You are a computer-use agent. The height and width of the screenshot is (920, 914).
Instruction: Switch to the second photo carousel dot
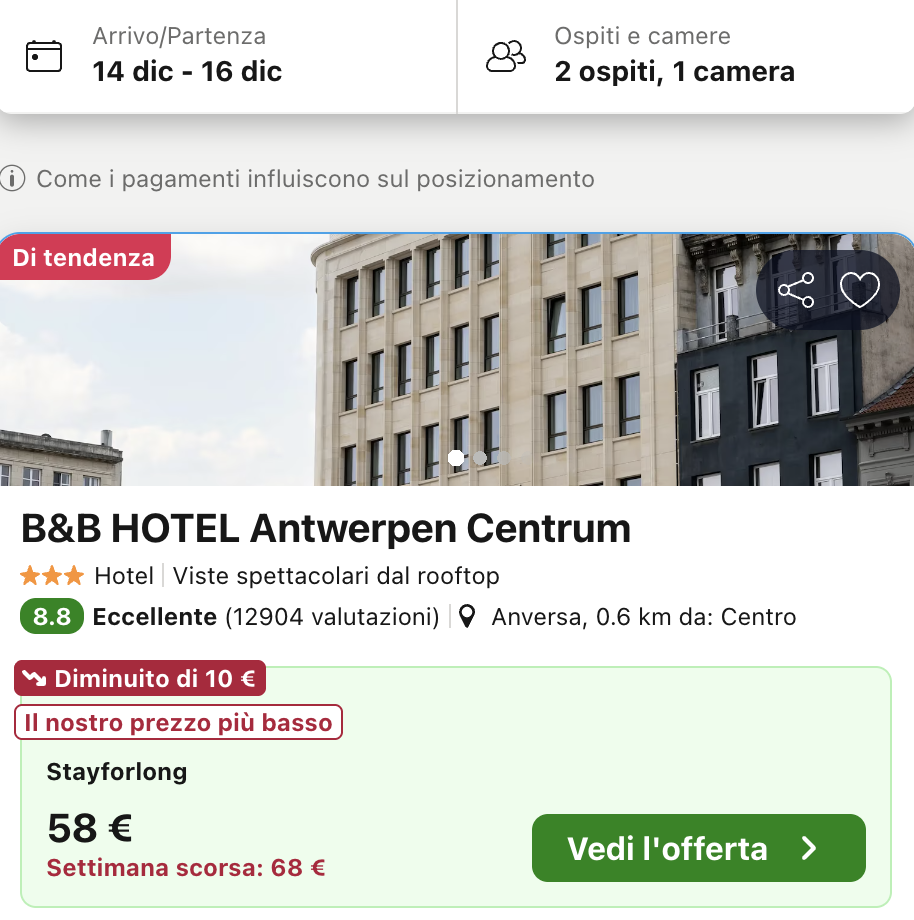tap(480, 458)
